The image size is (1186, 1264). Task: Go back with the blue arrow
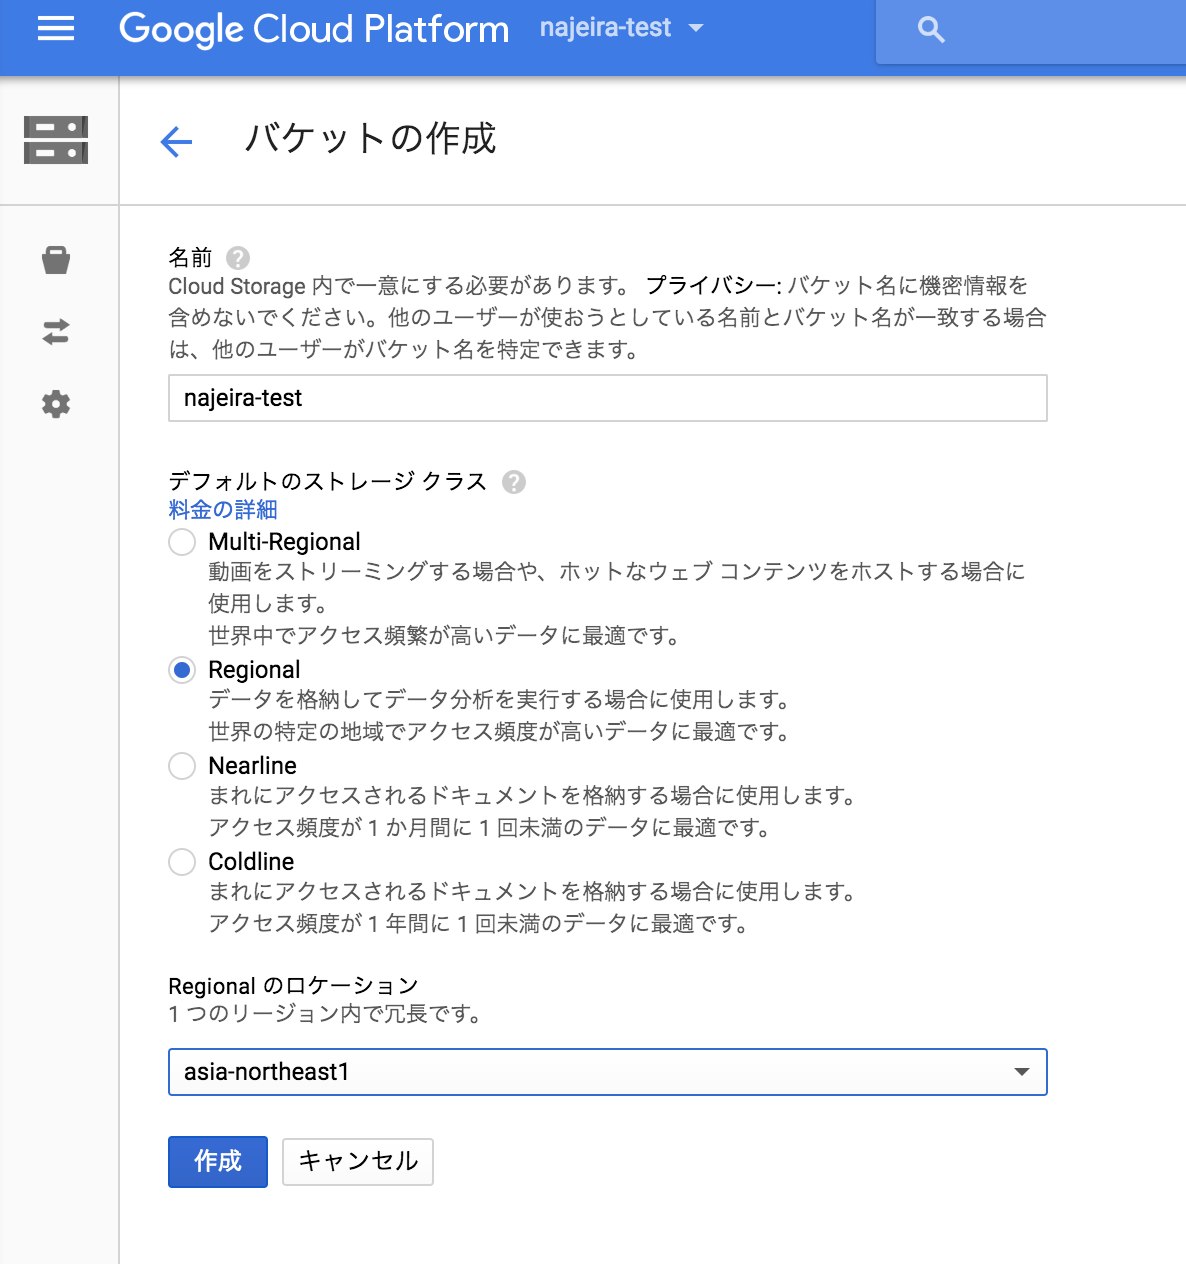coord(176,142)
